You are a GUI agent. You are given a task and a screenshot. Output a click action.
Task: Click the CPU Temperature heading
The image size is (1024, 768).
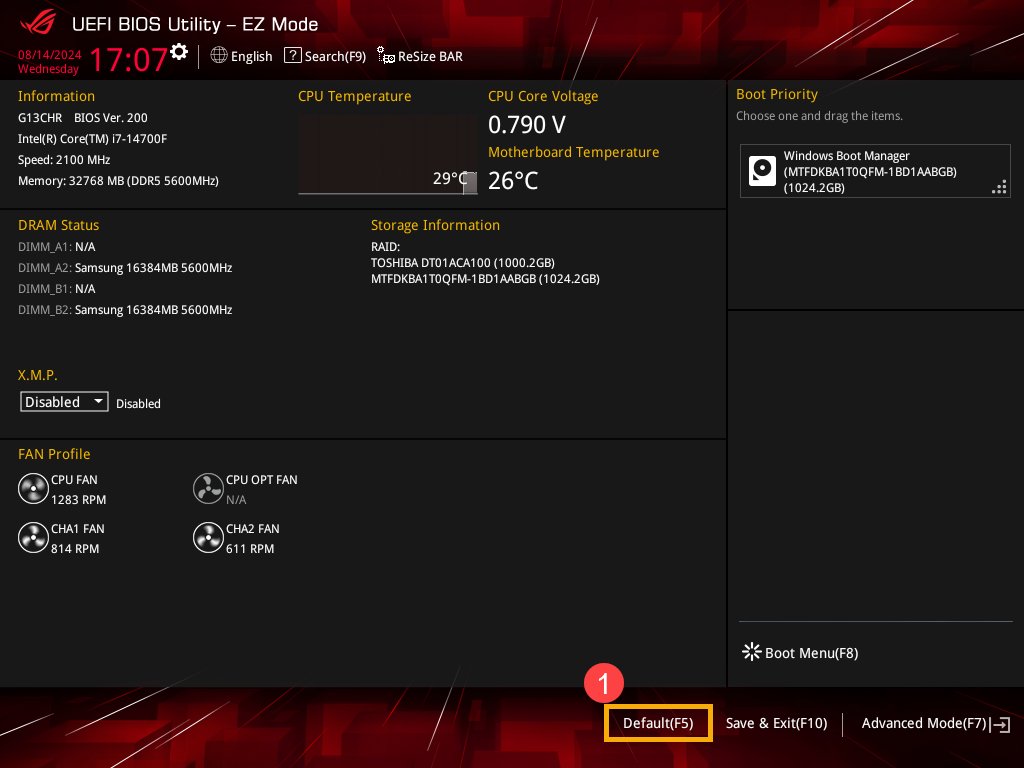pos(355,96)
